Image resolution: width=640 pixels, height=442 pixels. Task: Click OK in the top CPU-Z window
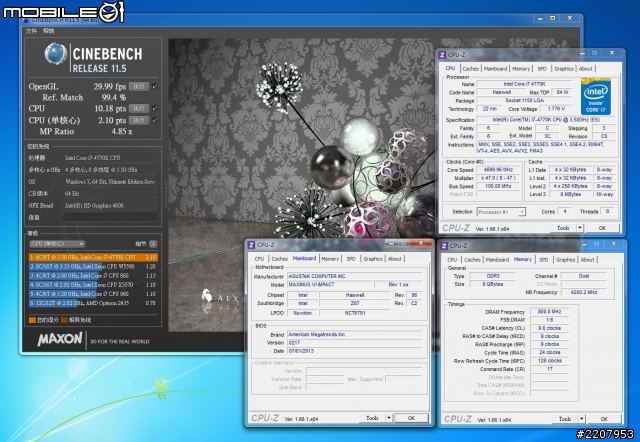pyautogui.click(x=602, y=228)
